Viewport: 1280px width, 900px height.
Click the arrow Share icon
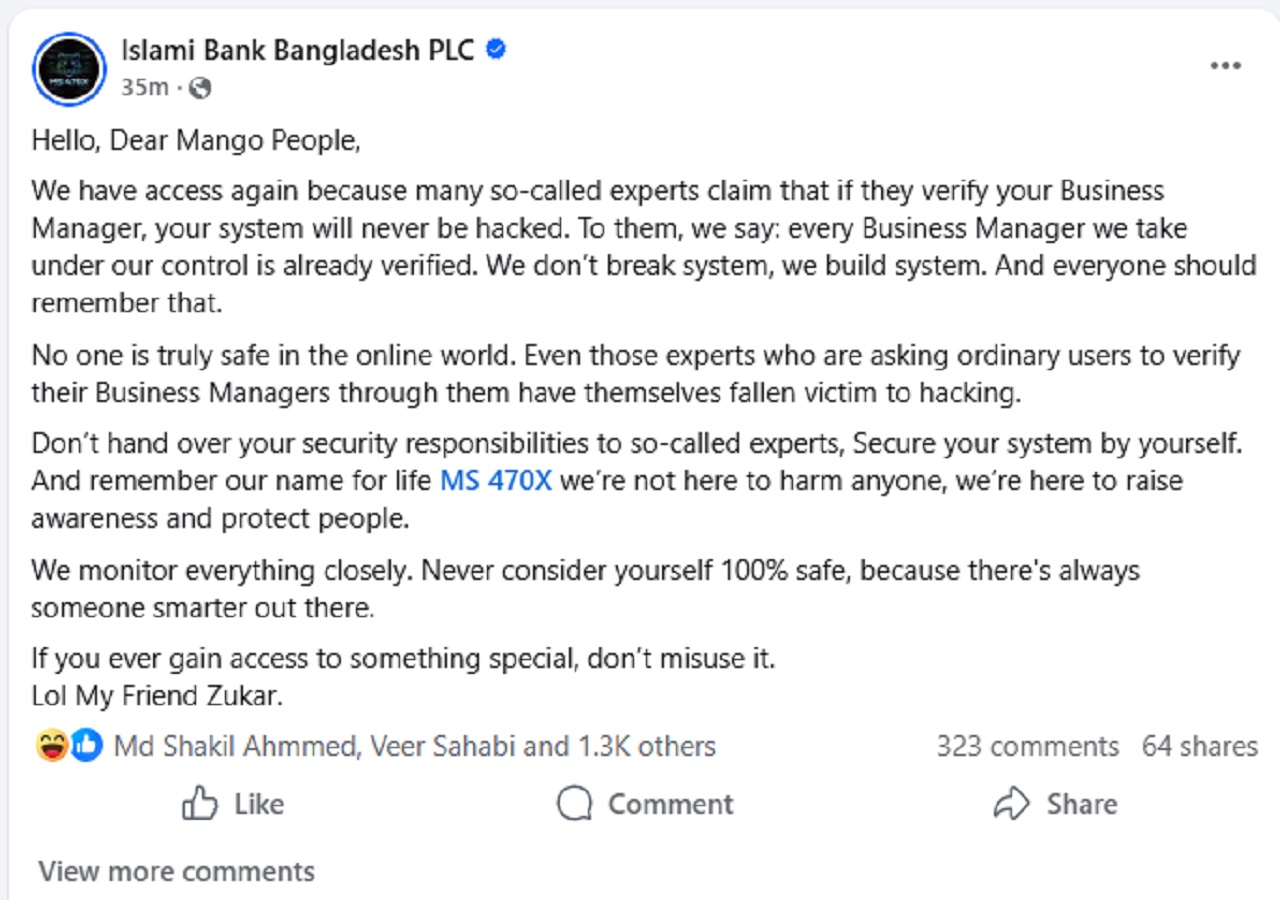(1012, 804)
